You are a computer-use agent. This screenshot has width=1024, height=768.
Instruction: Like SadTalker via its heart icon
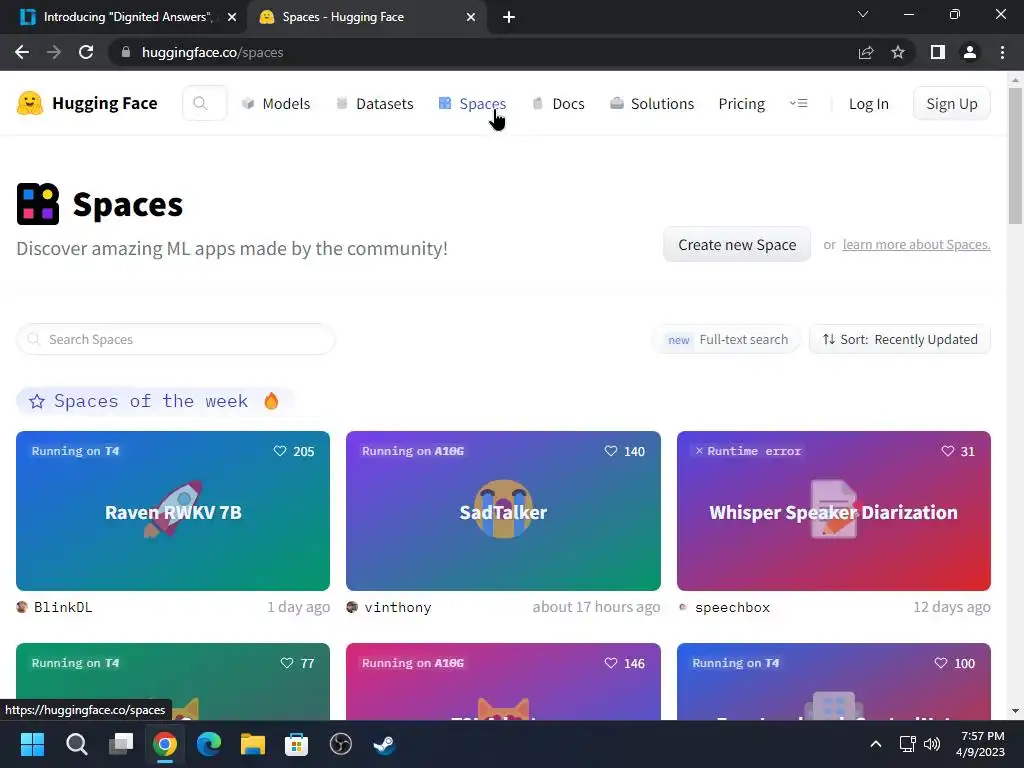tap(611, 451)
